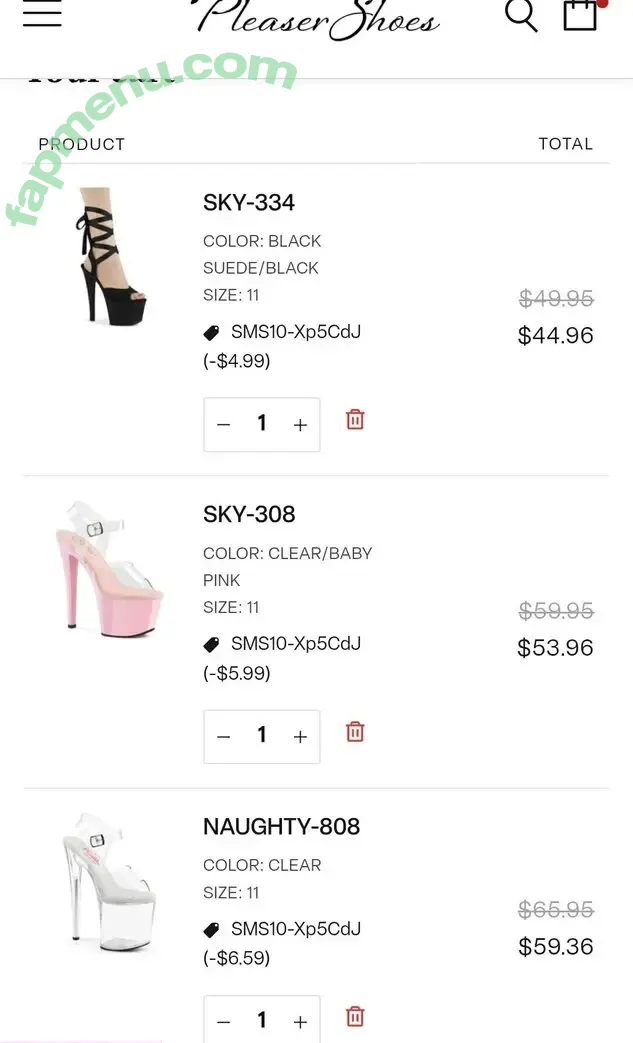Click SKY-308 coupon tag icon
Image resolution: width=633 pixels, height=1043 pixels.
click(211, 645)
